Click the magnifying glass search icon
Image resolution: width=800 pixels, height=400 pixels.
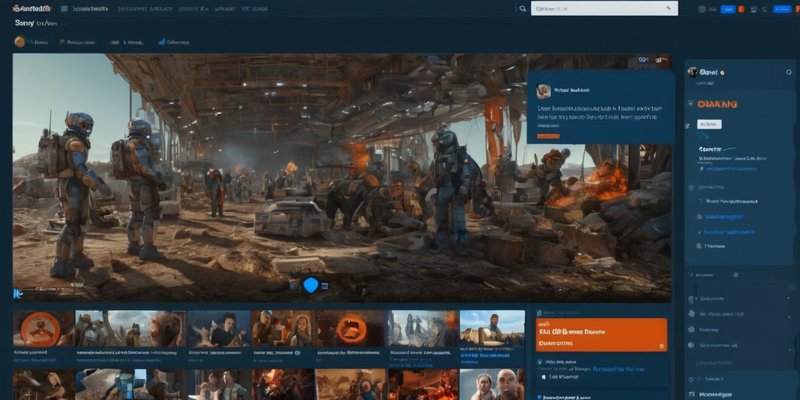click(522, 9)
